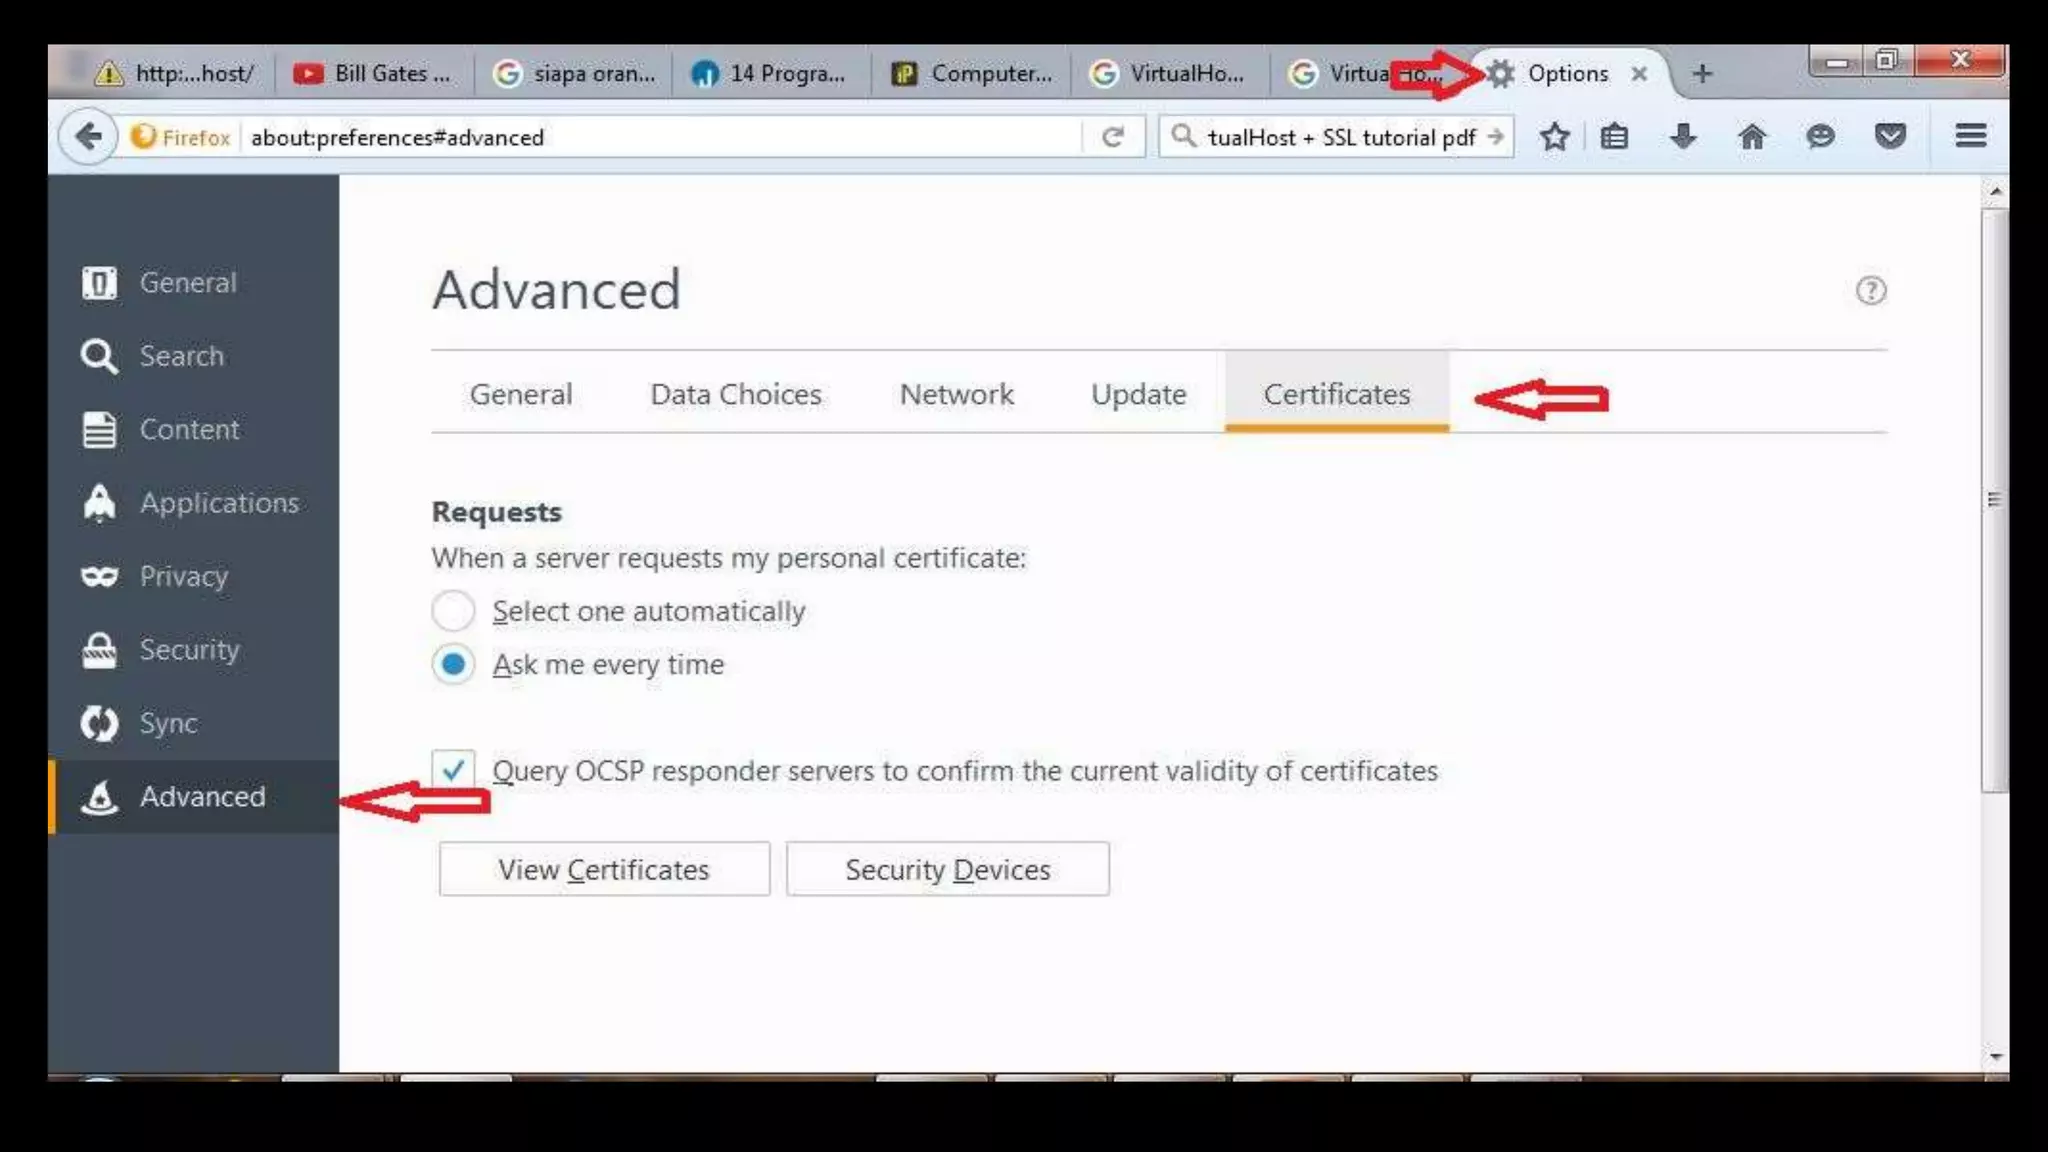Click the scroll-down arrow on the scrollbar
The image size is (2048, 1152).
1995,1056
